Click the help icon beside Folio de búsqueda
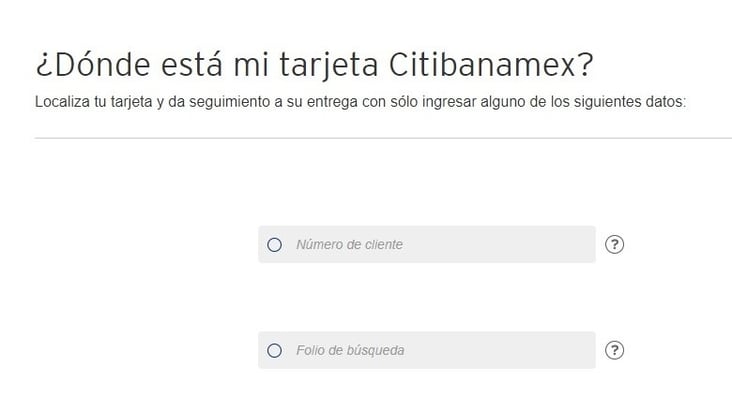 [615, 350]
